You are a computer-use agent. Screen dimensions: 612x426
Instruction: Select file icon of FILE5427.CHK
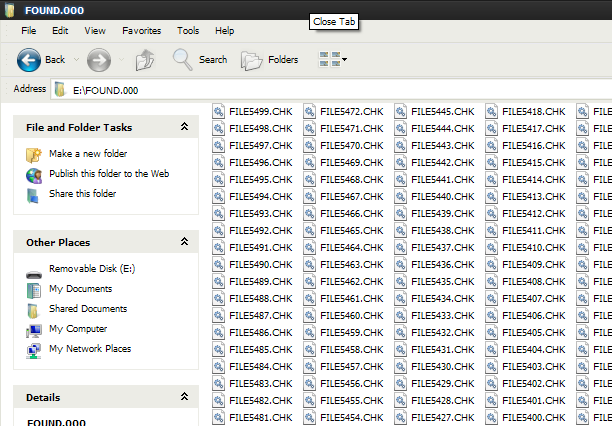(x=400, y=417)
